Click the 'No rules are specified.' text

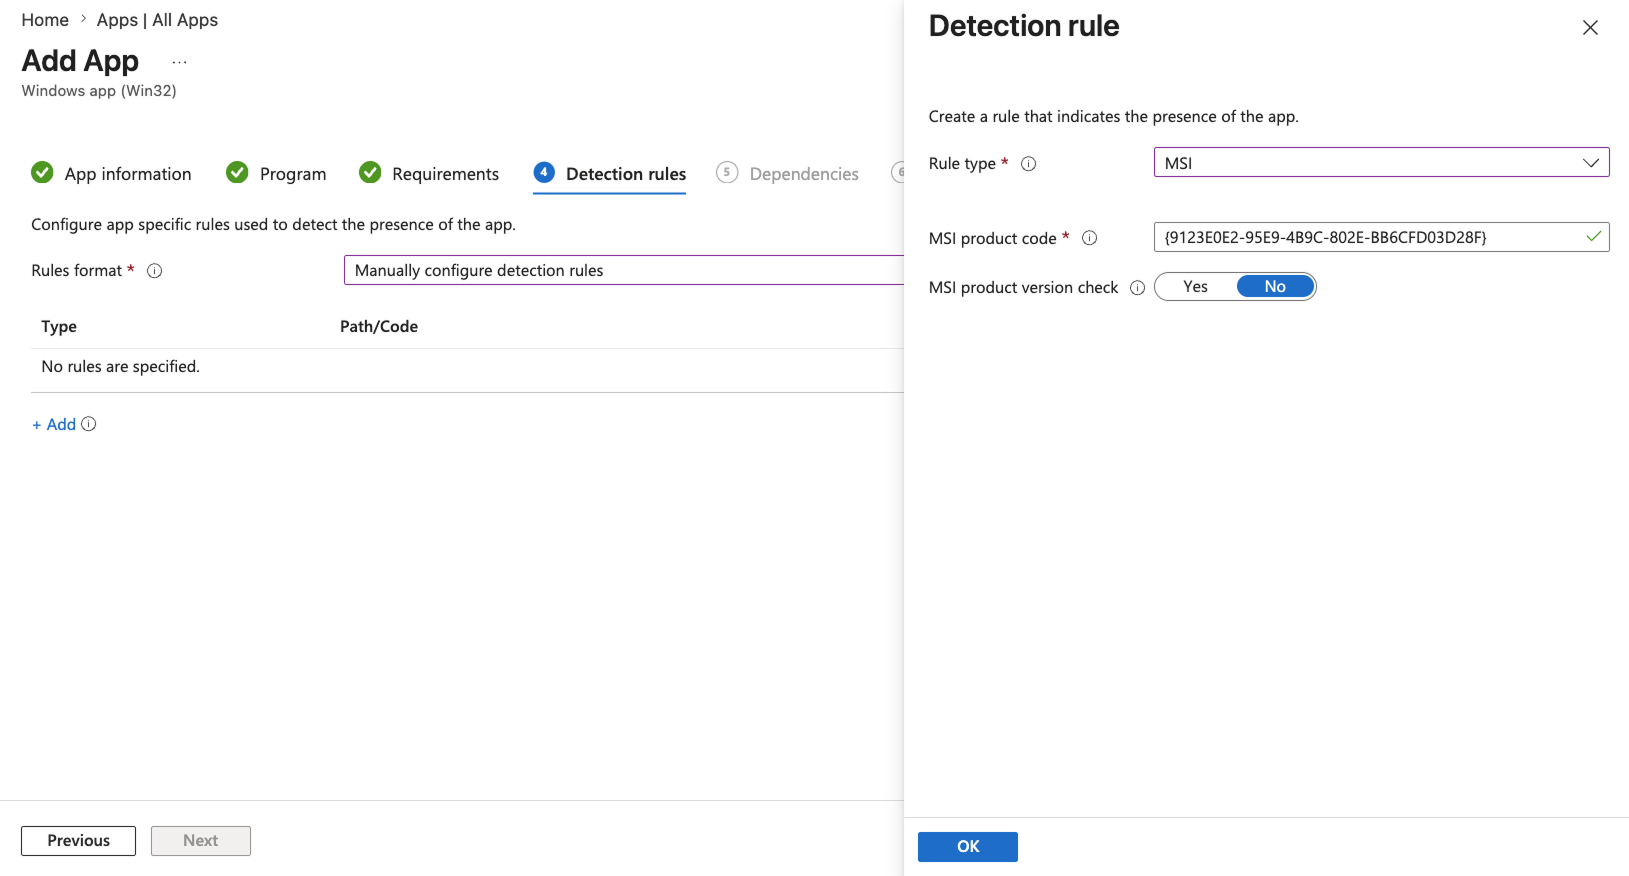point(121,367)
